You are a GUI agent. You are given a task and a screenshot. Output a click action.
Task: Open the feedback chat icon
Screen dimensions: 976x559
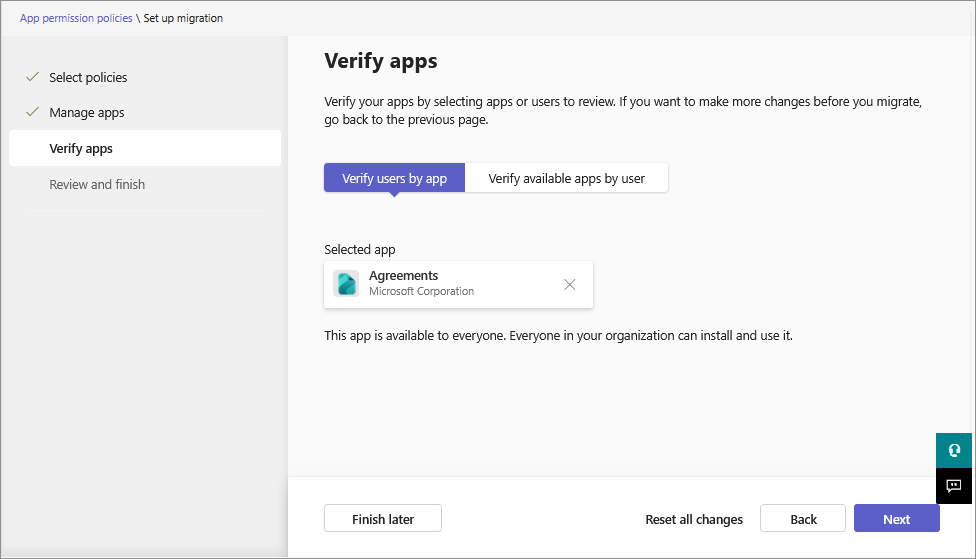(954, 486)
